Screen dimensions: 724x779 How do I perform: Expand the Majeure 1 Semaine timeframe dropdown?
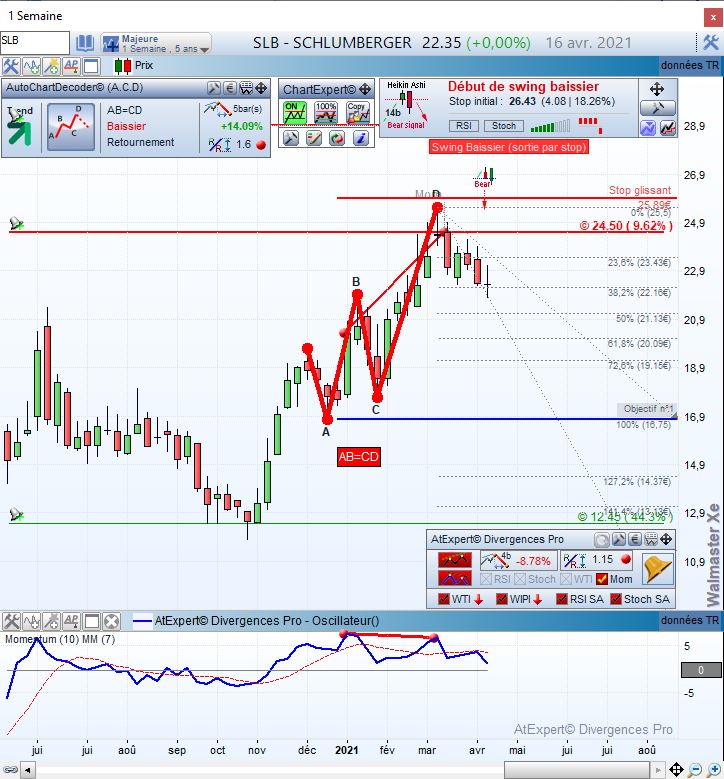tap(156, 43)
